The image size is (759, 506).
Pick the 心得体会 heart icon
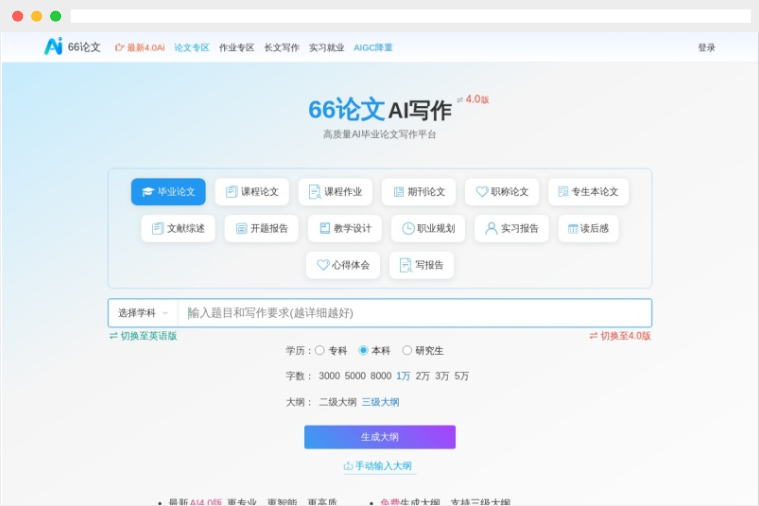[x=323, y=265]
